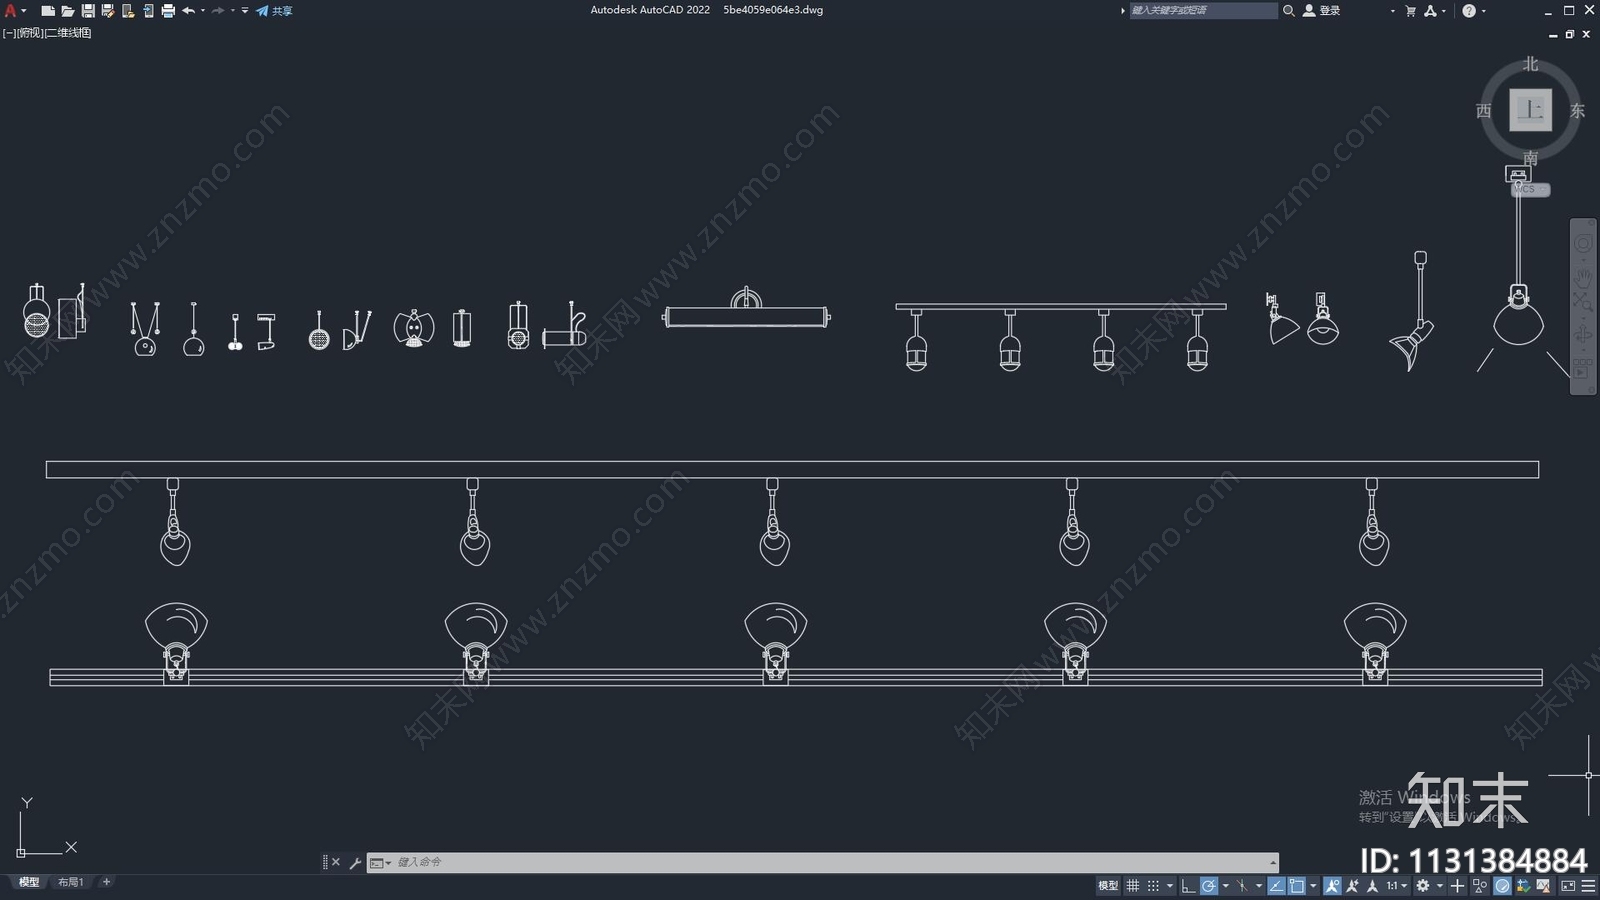Open object snap settings dropdown arrow
The height and width of the screenshot is (900, 1600).
click(1313, 886)
